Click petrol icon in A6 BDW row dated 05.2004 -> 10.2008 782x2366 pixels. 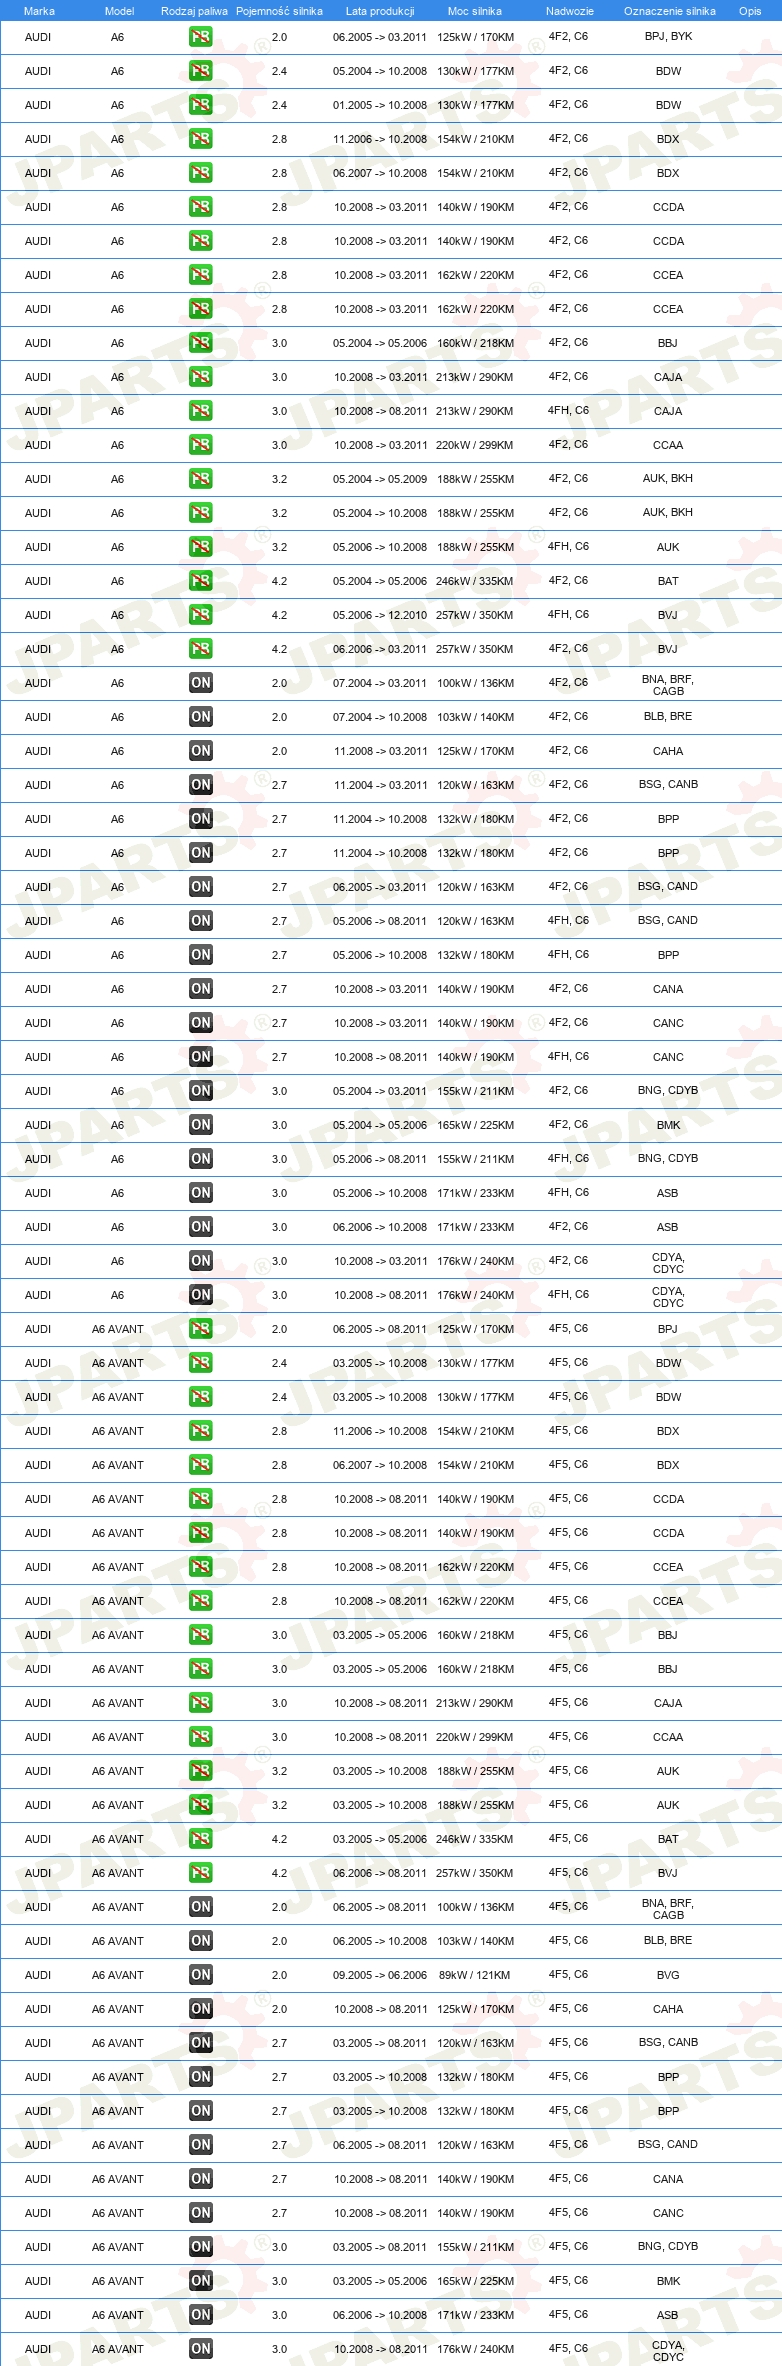click(201, 71)
